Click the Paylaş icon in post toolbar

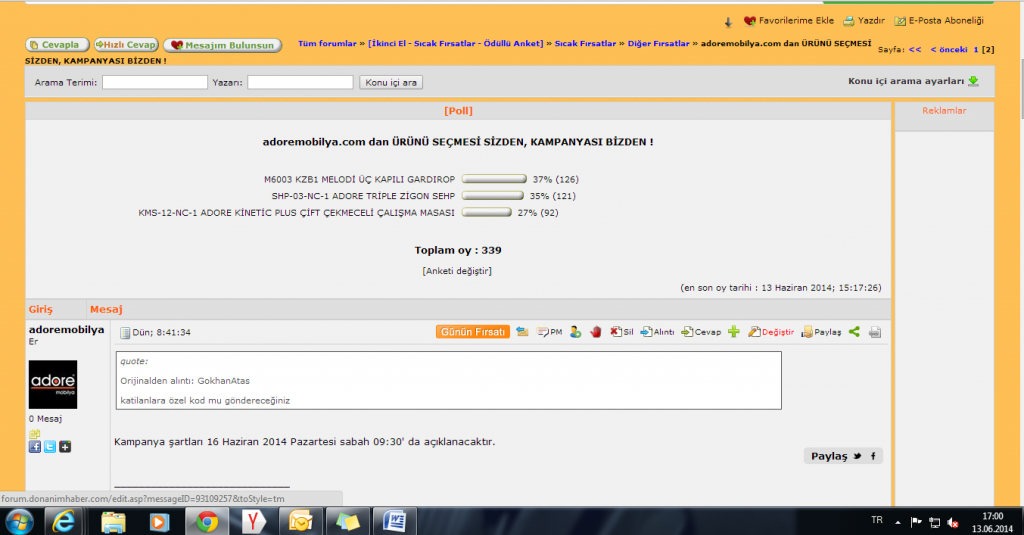click(822, 332)
